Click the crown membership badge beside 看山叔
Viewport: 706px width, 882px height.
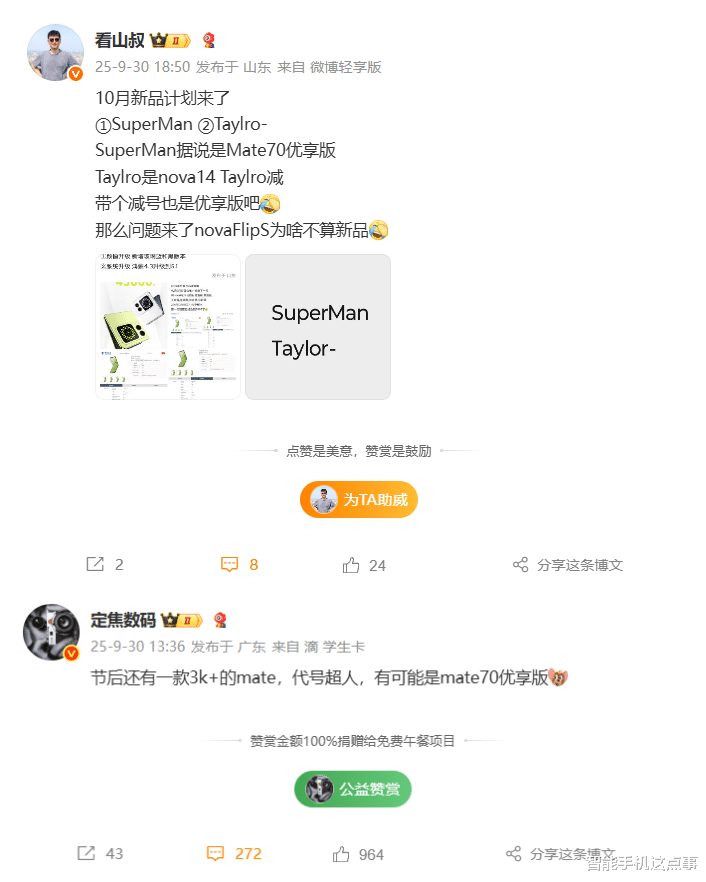[170, 40]
